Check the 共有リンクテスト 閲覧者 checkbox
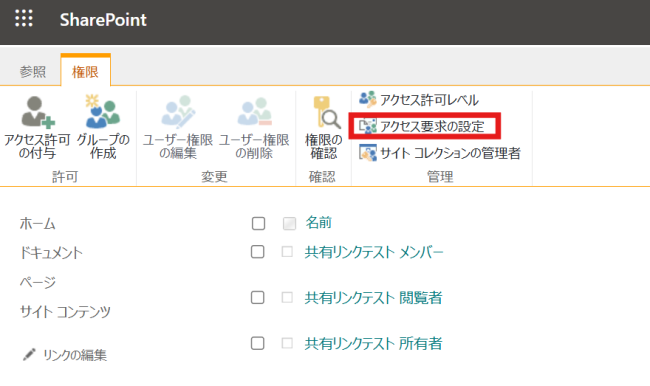This screenshot has height=386, width=650. [257, 297]
